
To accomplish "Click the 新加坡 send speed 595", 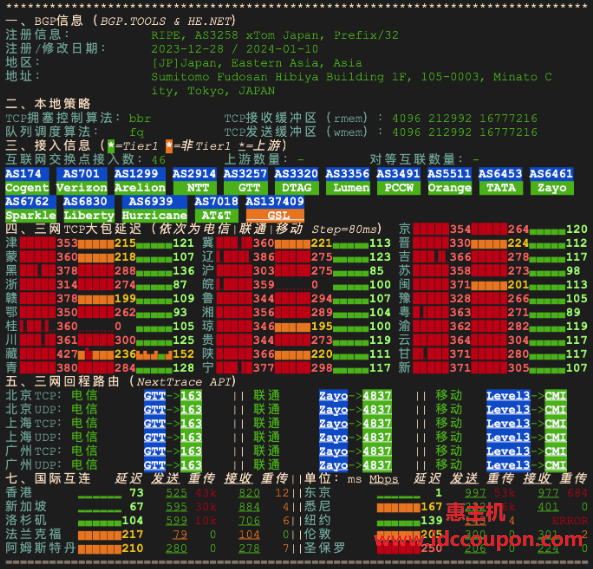I will (176, 507).
